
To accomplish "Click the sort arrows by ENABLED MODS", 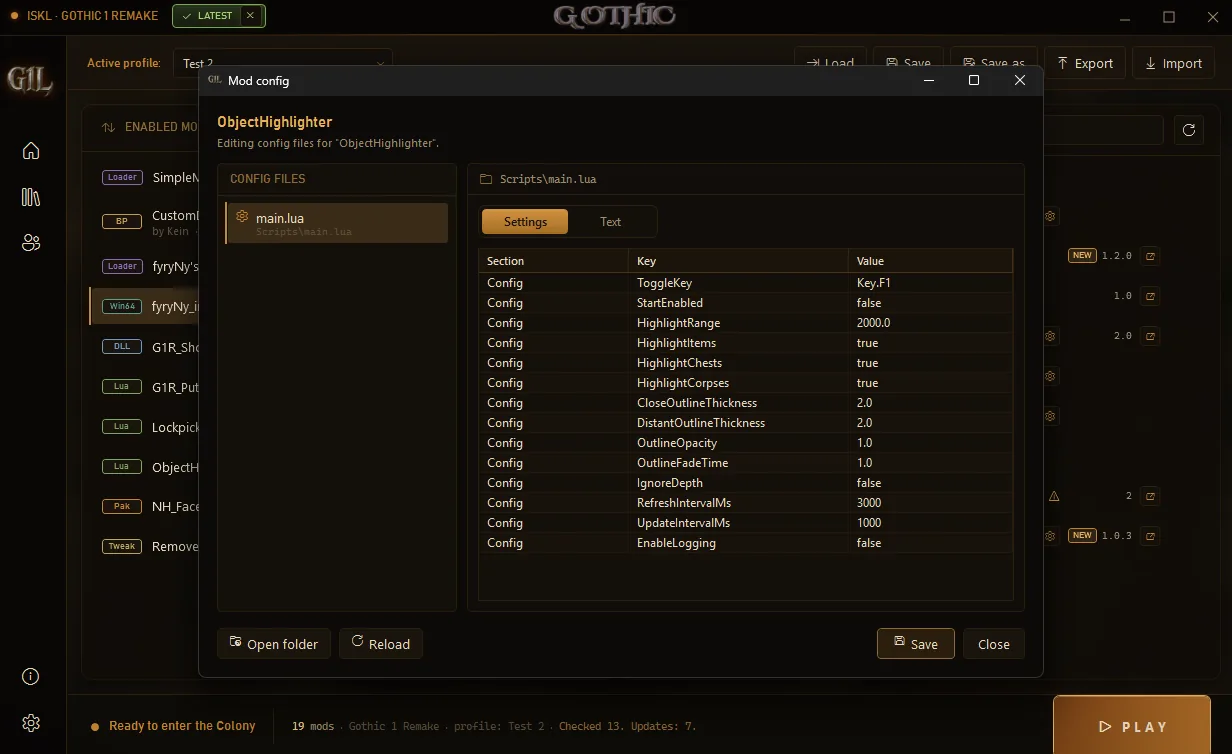I will click(108, 127).
